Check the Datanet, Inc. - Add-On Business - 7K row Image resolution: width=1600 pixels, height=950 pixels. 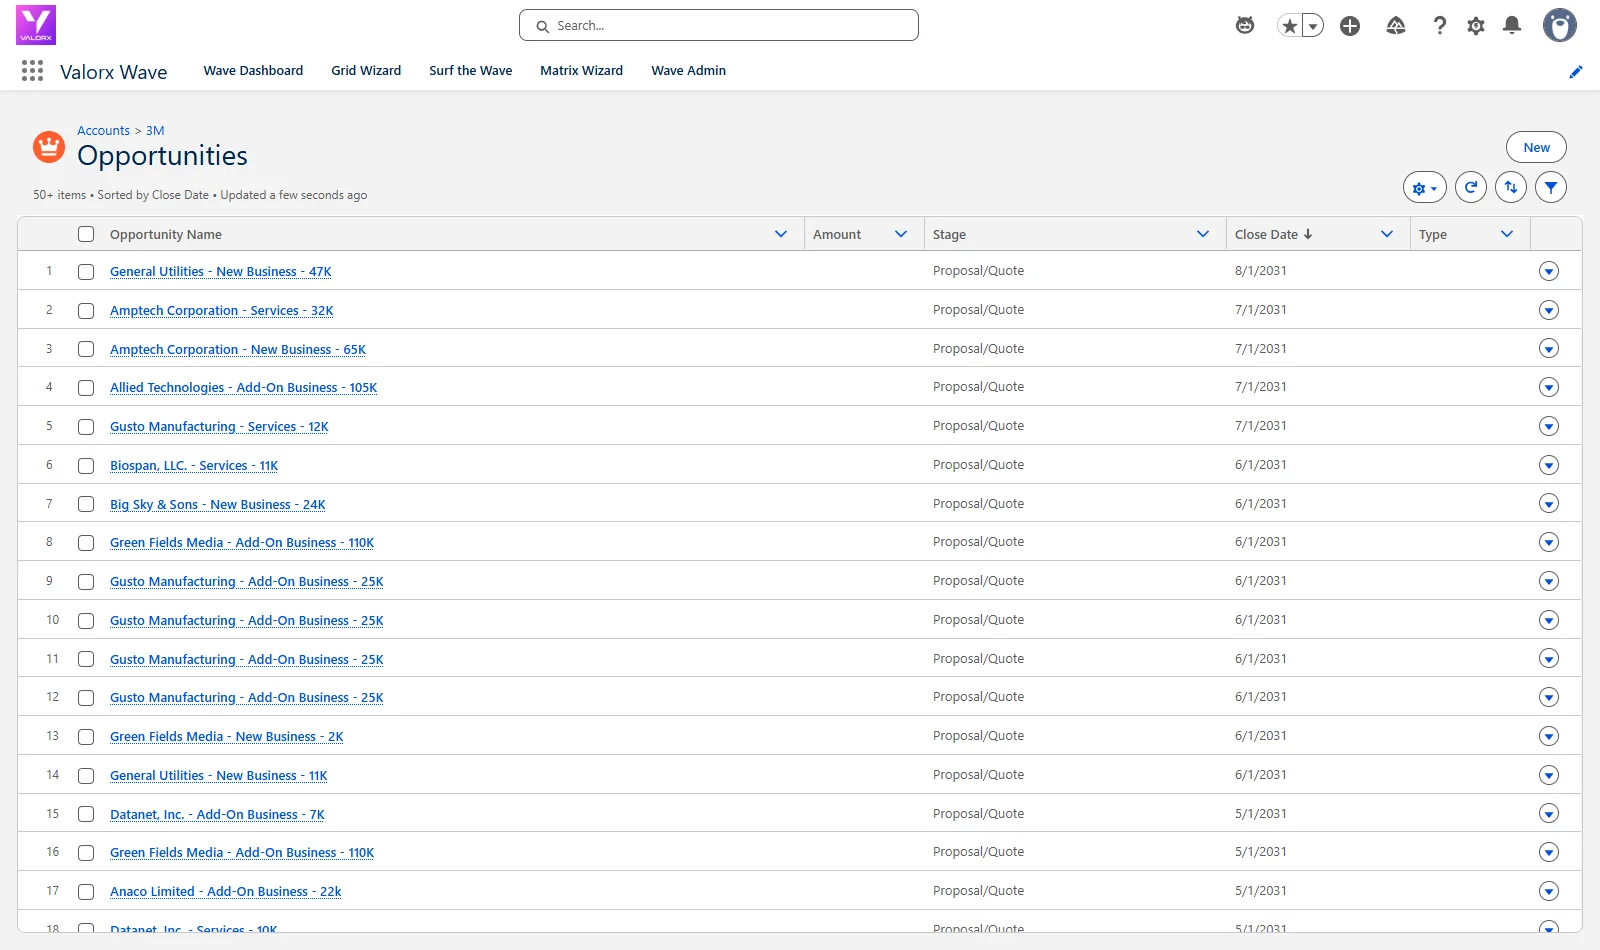tap(86, 815)
